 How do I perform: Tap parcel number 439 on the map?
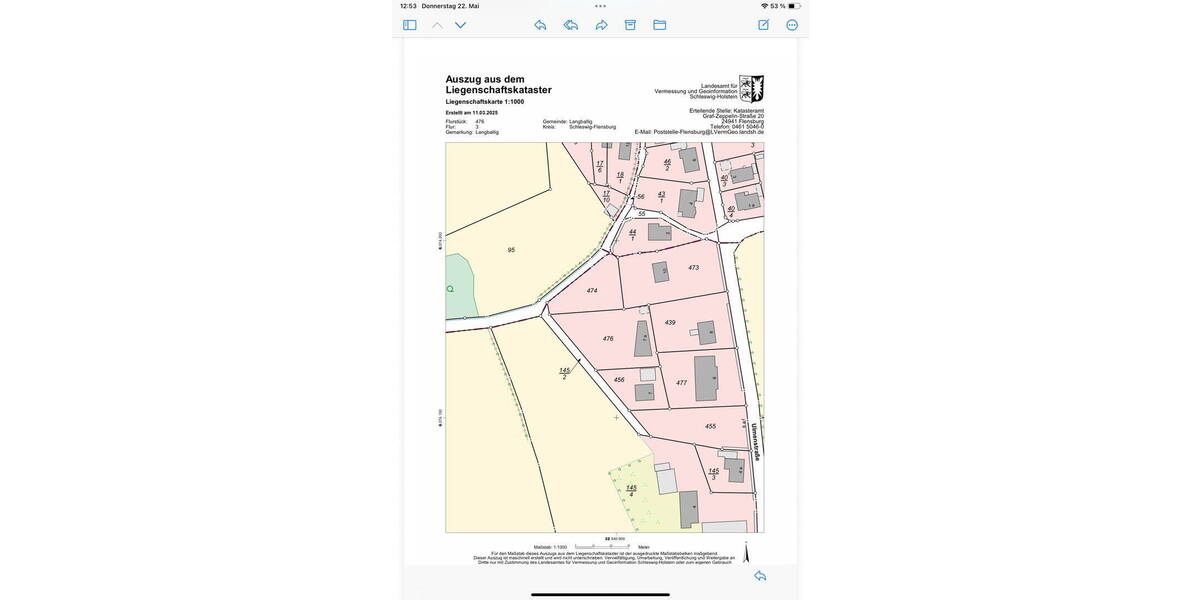coord(670,323)
